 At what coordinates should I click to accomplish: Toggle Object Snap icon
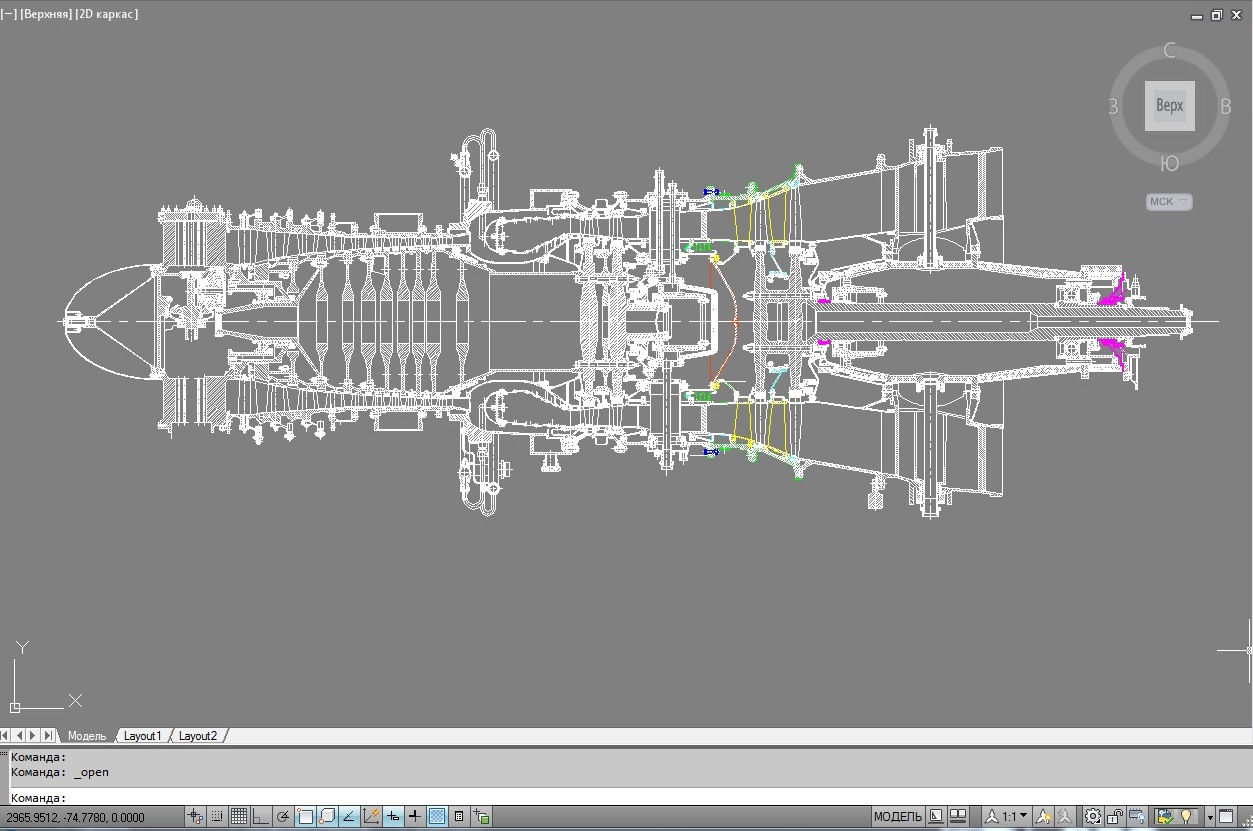coord(305,817)
